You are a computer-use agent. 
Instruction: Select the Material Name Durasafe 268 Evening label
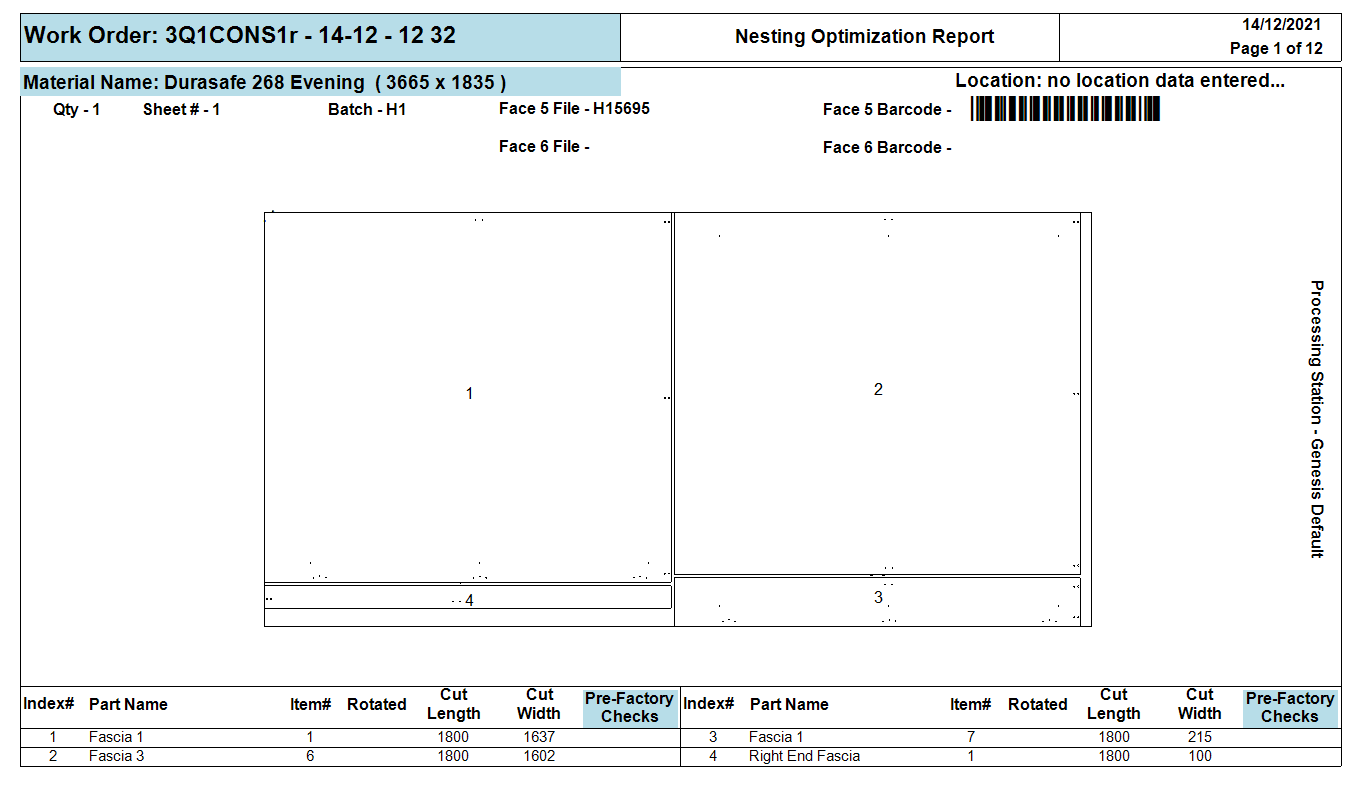(x=264, y=82)
